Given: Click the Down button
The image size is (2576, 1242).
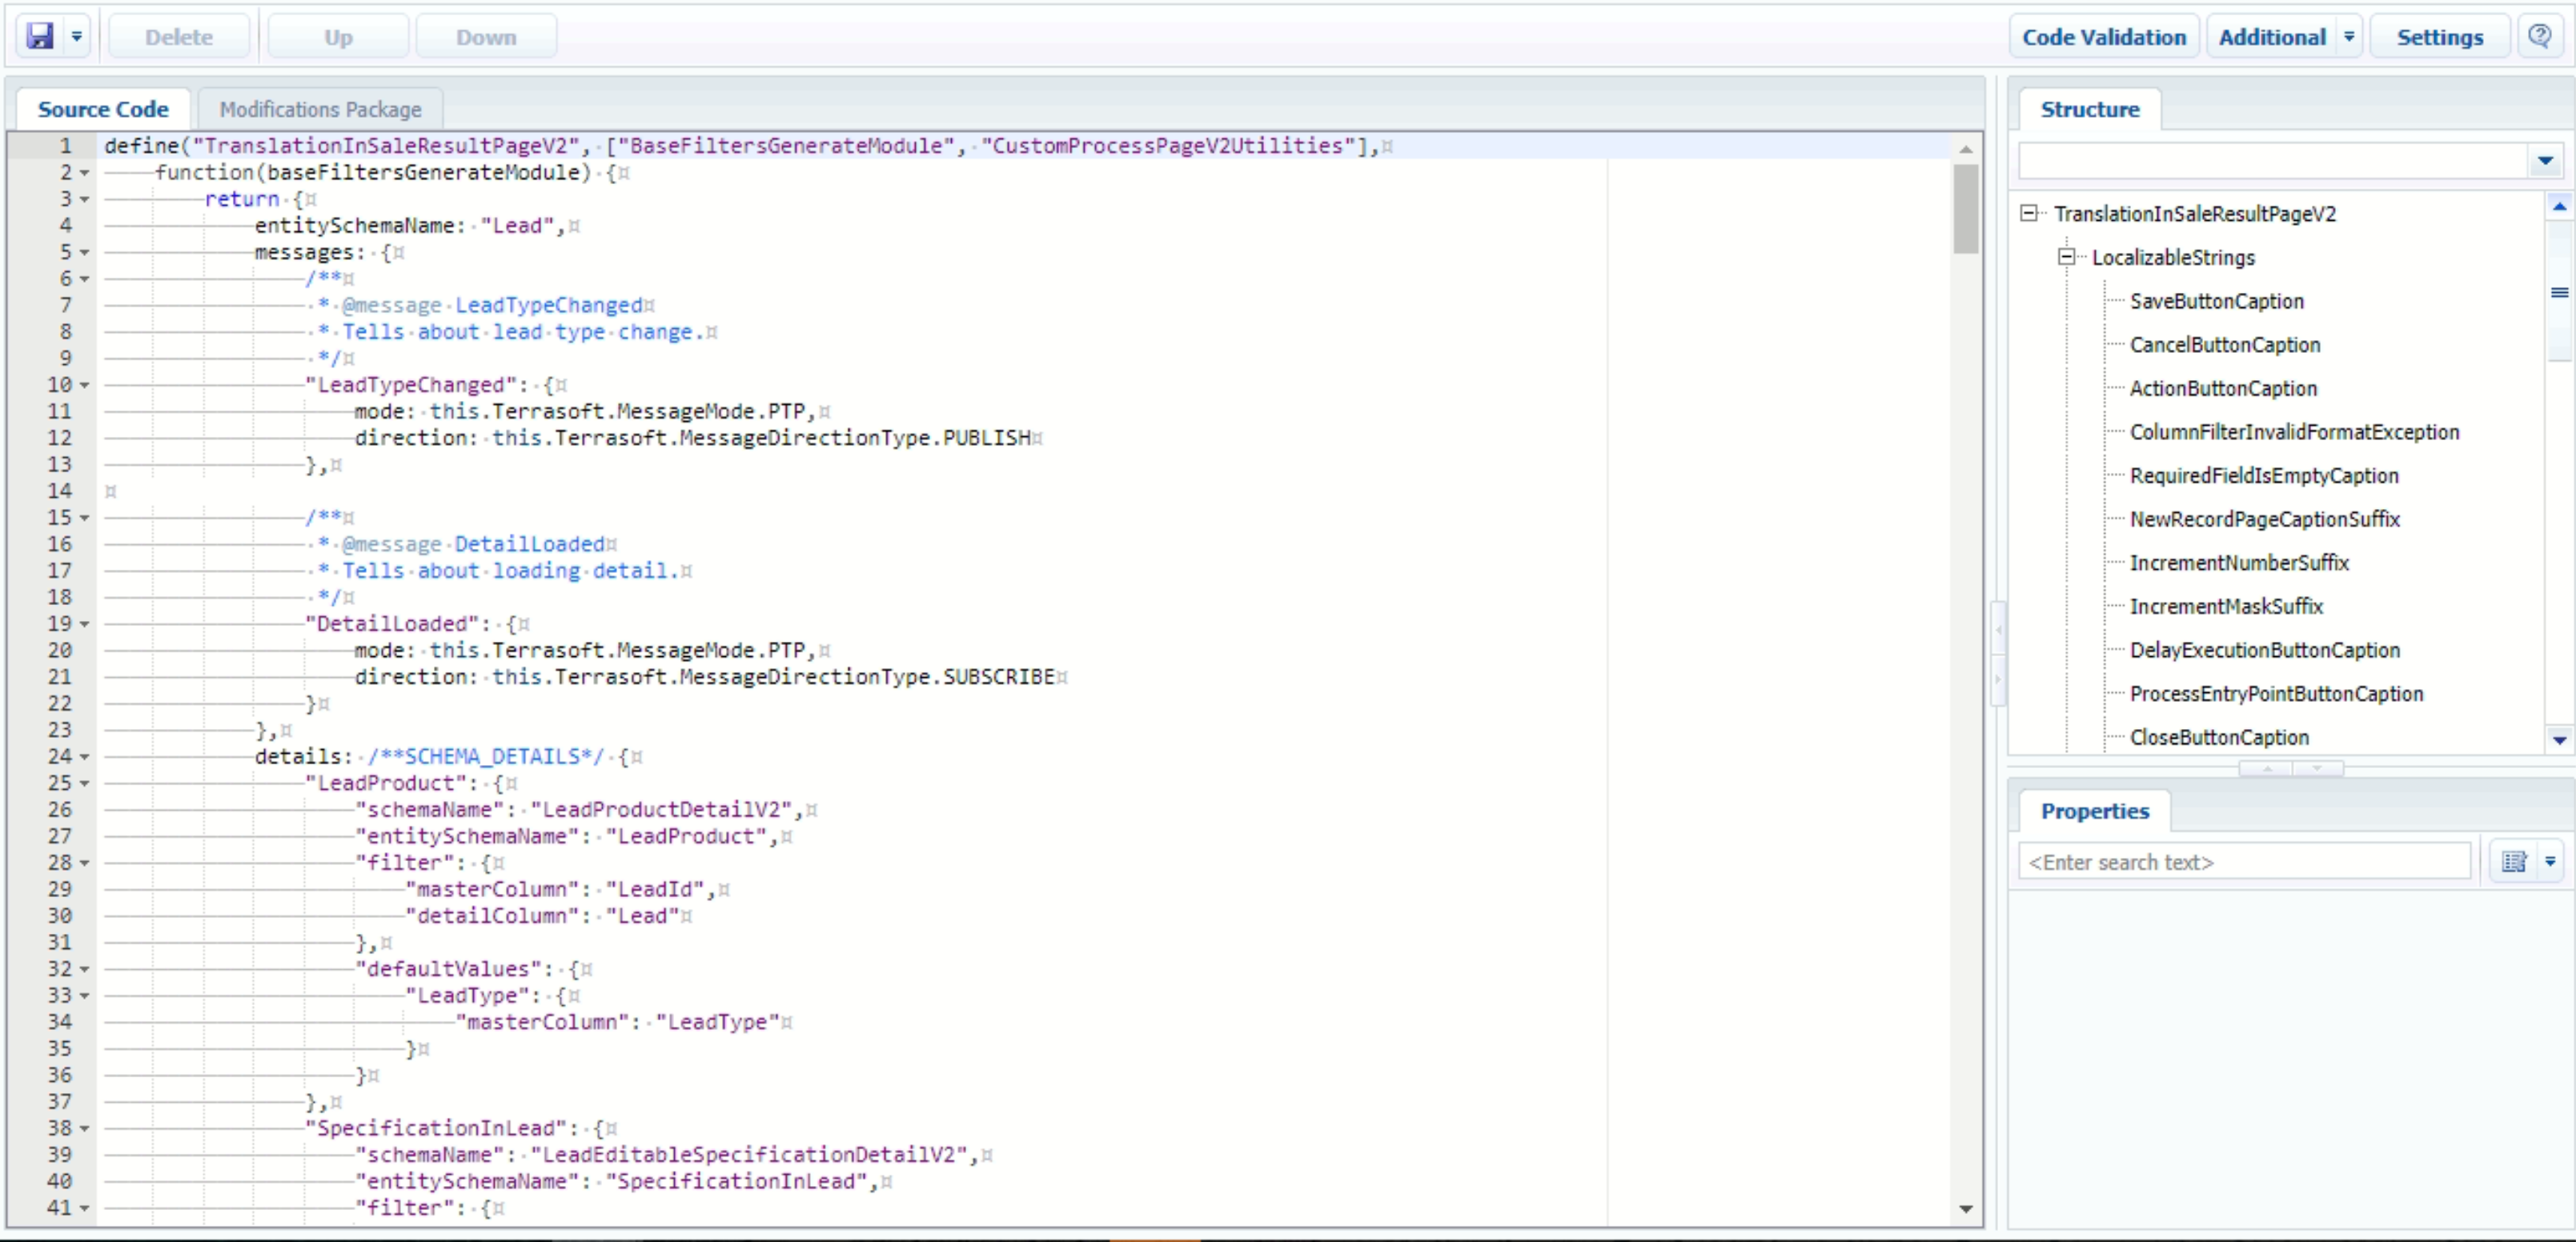Looking at the screenshot, I should pyautogui.click(x=486, y=37).
